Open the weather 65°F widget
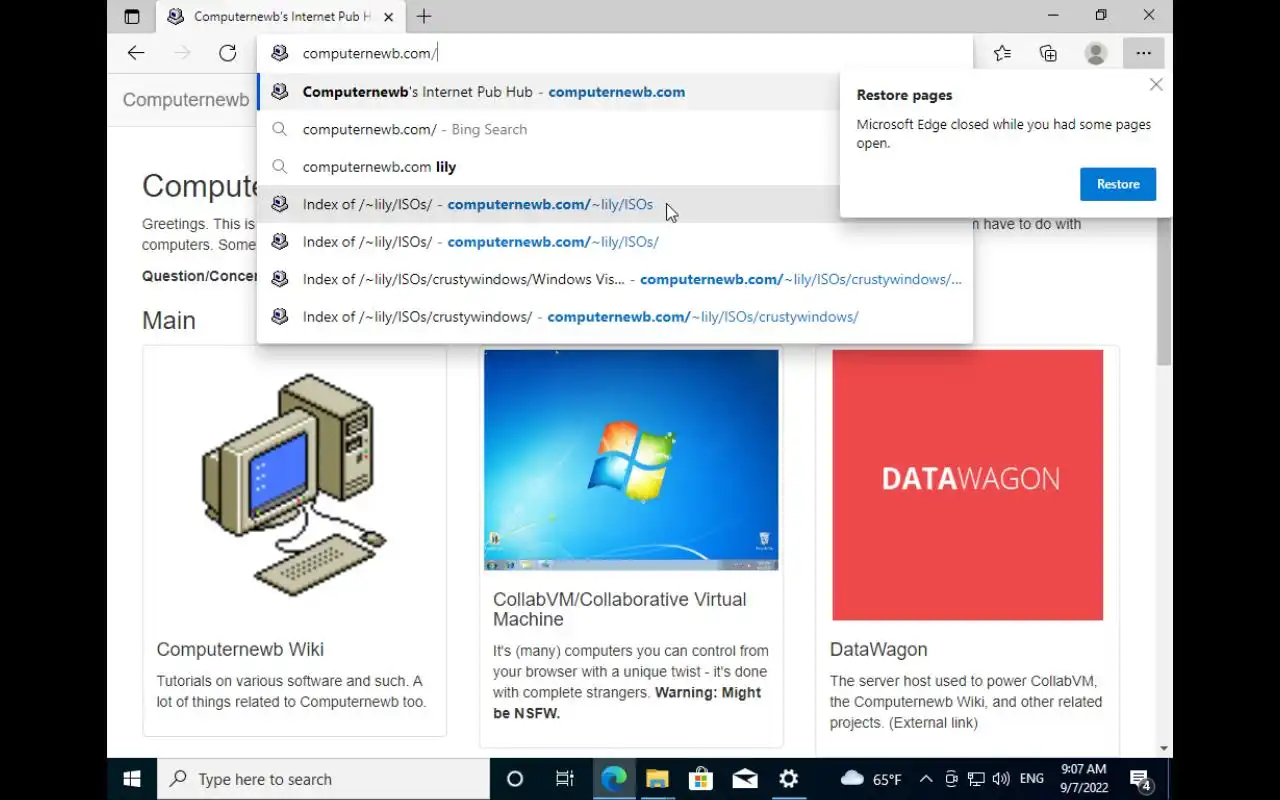 (x=871, y=779)
